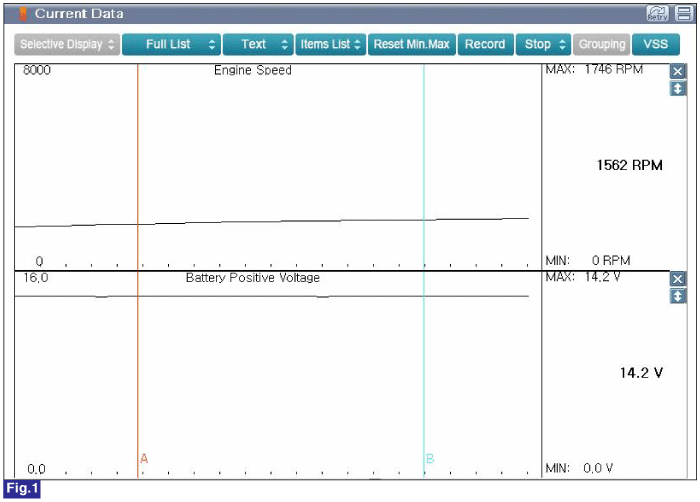The width and height of the screenshot is (700, 502).
Task: Click the Engine Speed graph title
Action: 253,70
